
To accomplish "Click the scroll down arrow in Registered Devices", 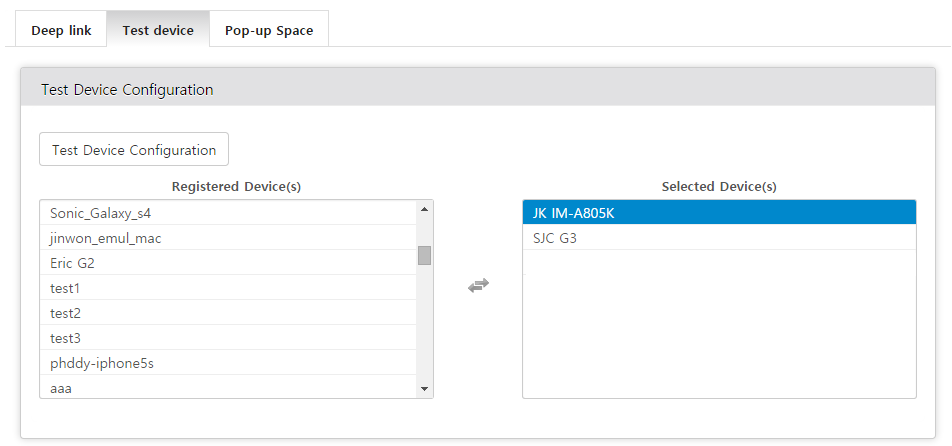I will click(424, 389).
